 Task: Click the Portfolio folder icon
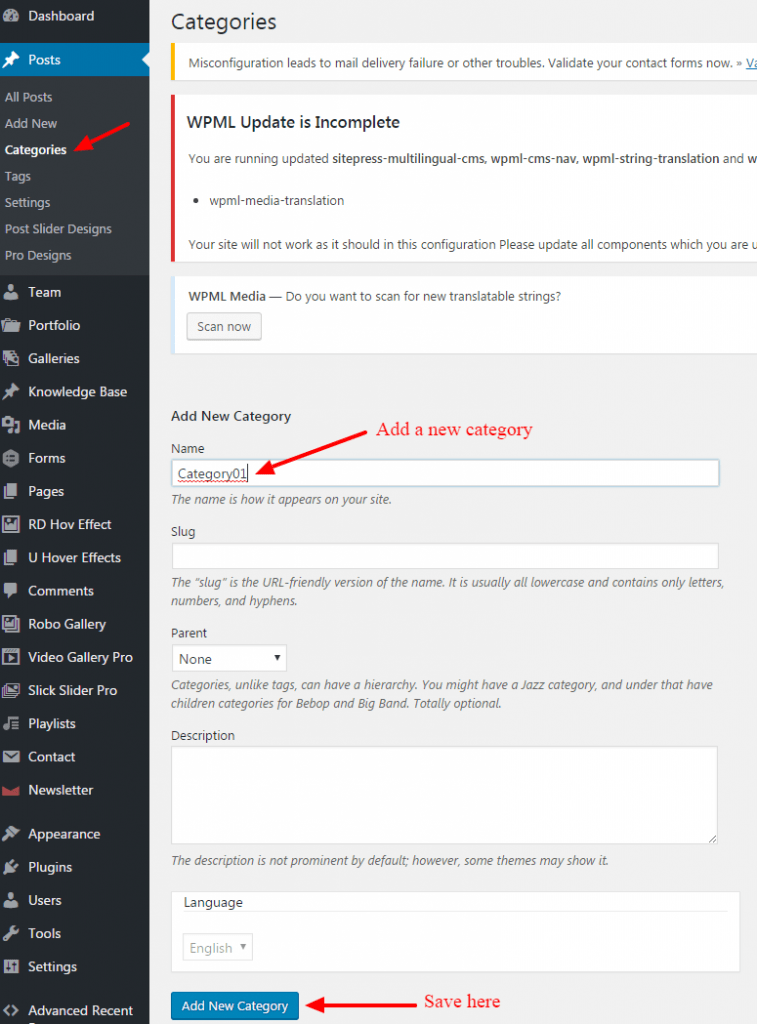coord(11,325)
